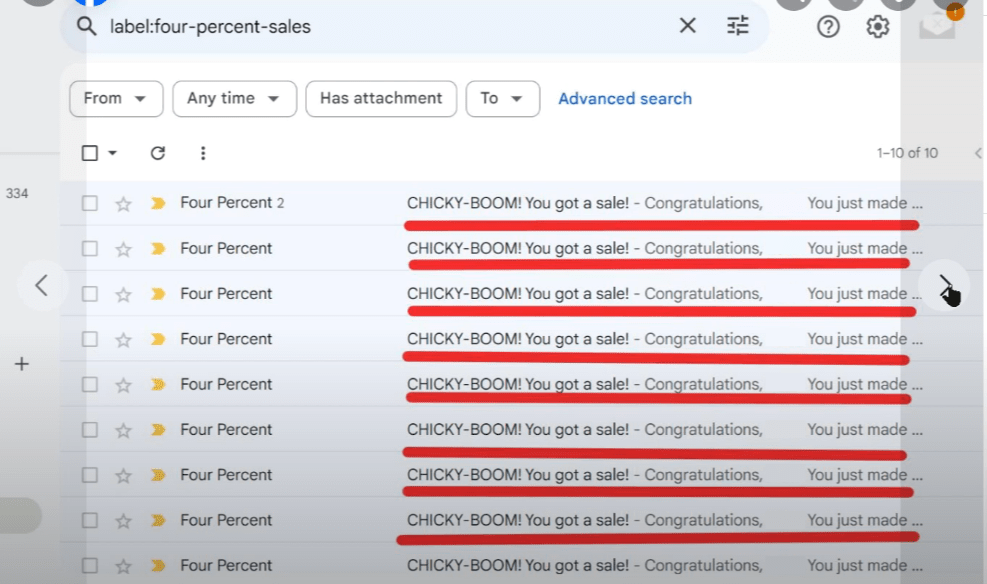Expand the select-all dropdown arrow
The width and height of the screenshot is (987, 584).
(x=113, y=153)
